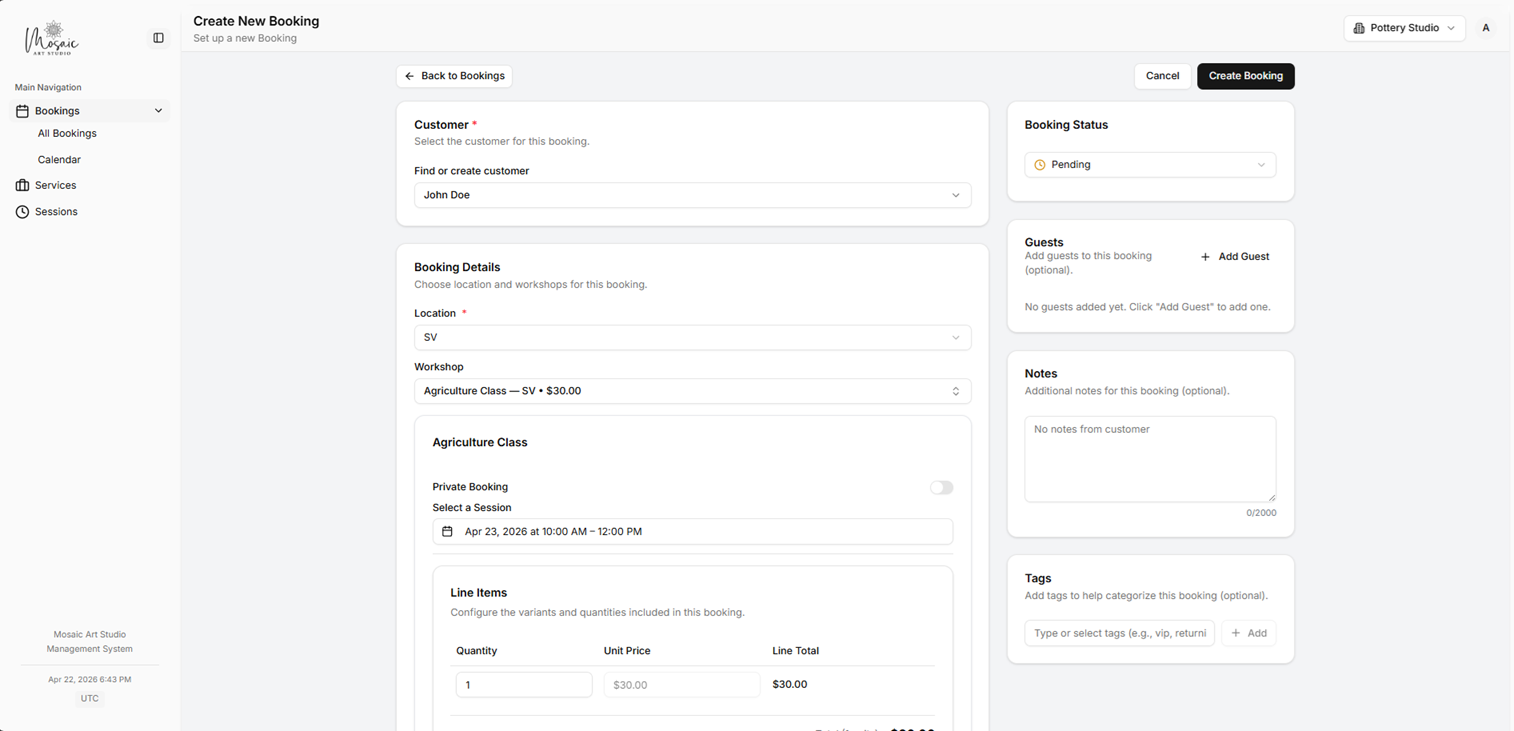Viewport: 1514px width, 731px height.
Task: Click the back arrow on Back to Bookings
Action: tap(408, 76)
